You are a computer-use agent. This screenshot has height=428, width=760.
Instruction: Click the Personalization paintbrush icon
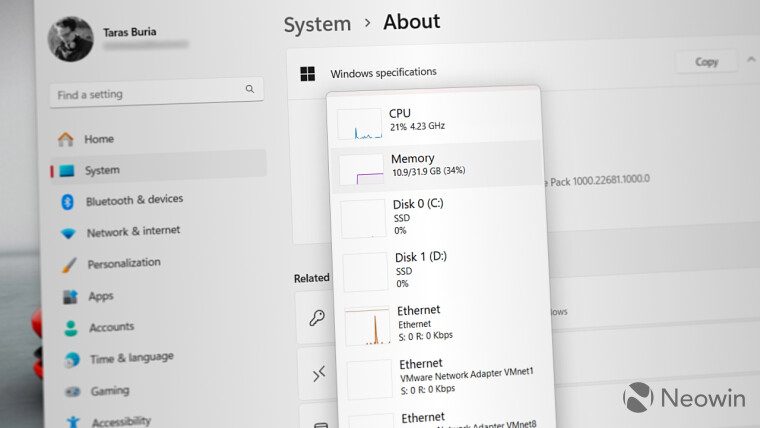click(68, 265)
